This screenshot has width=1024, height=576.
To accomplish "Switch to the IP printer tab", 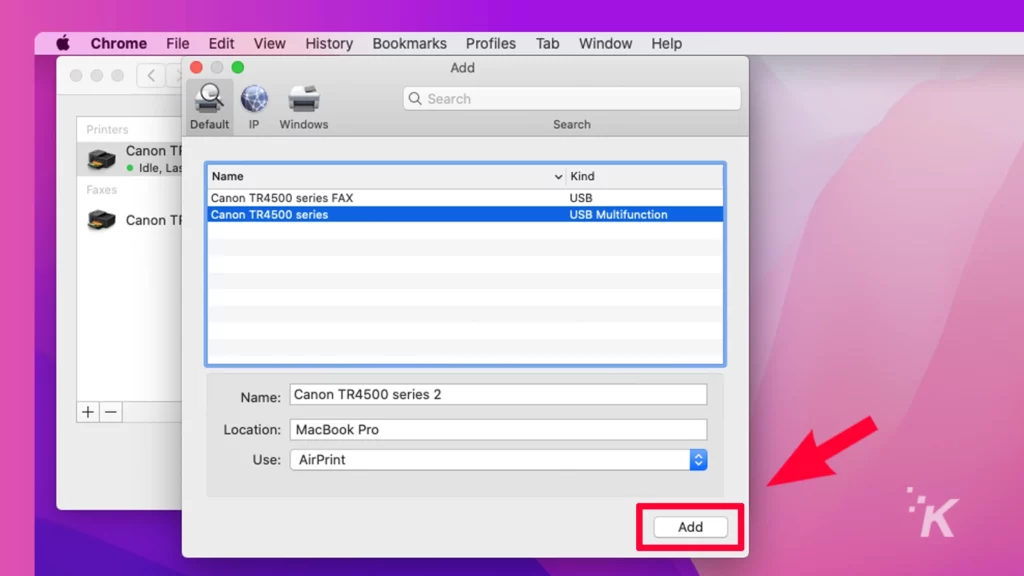I will pos(254,106).
